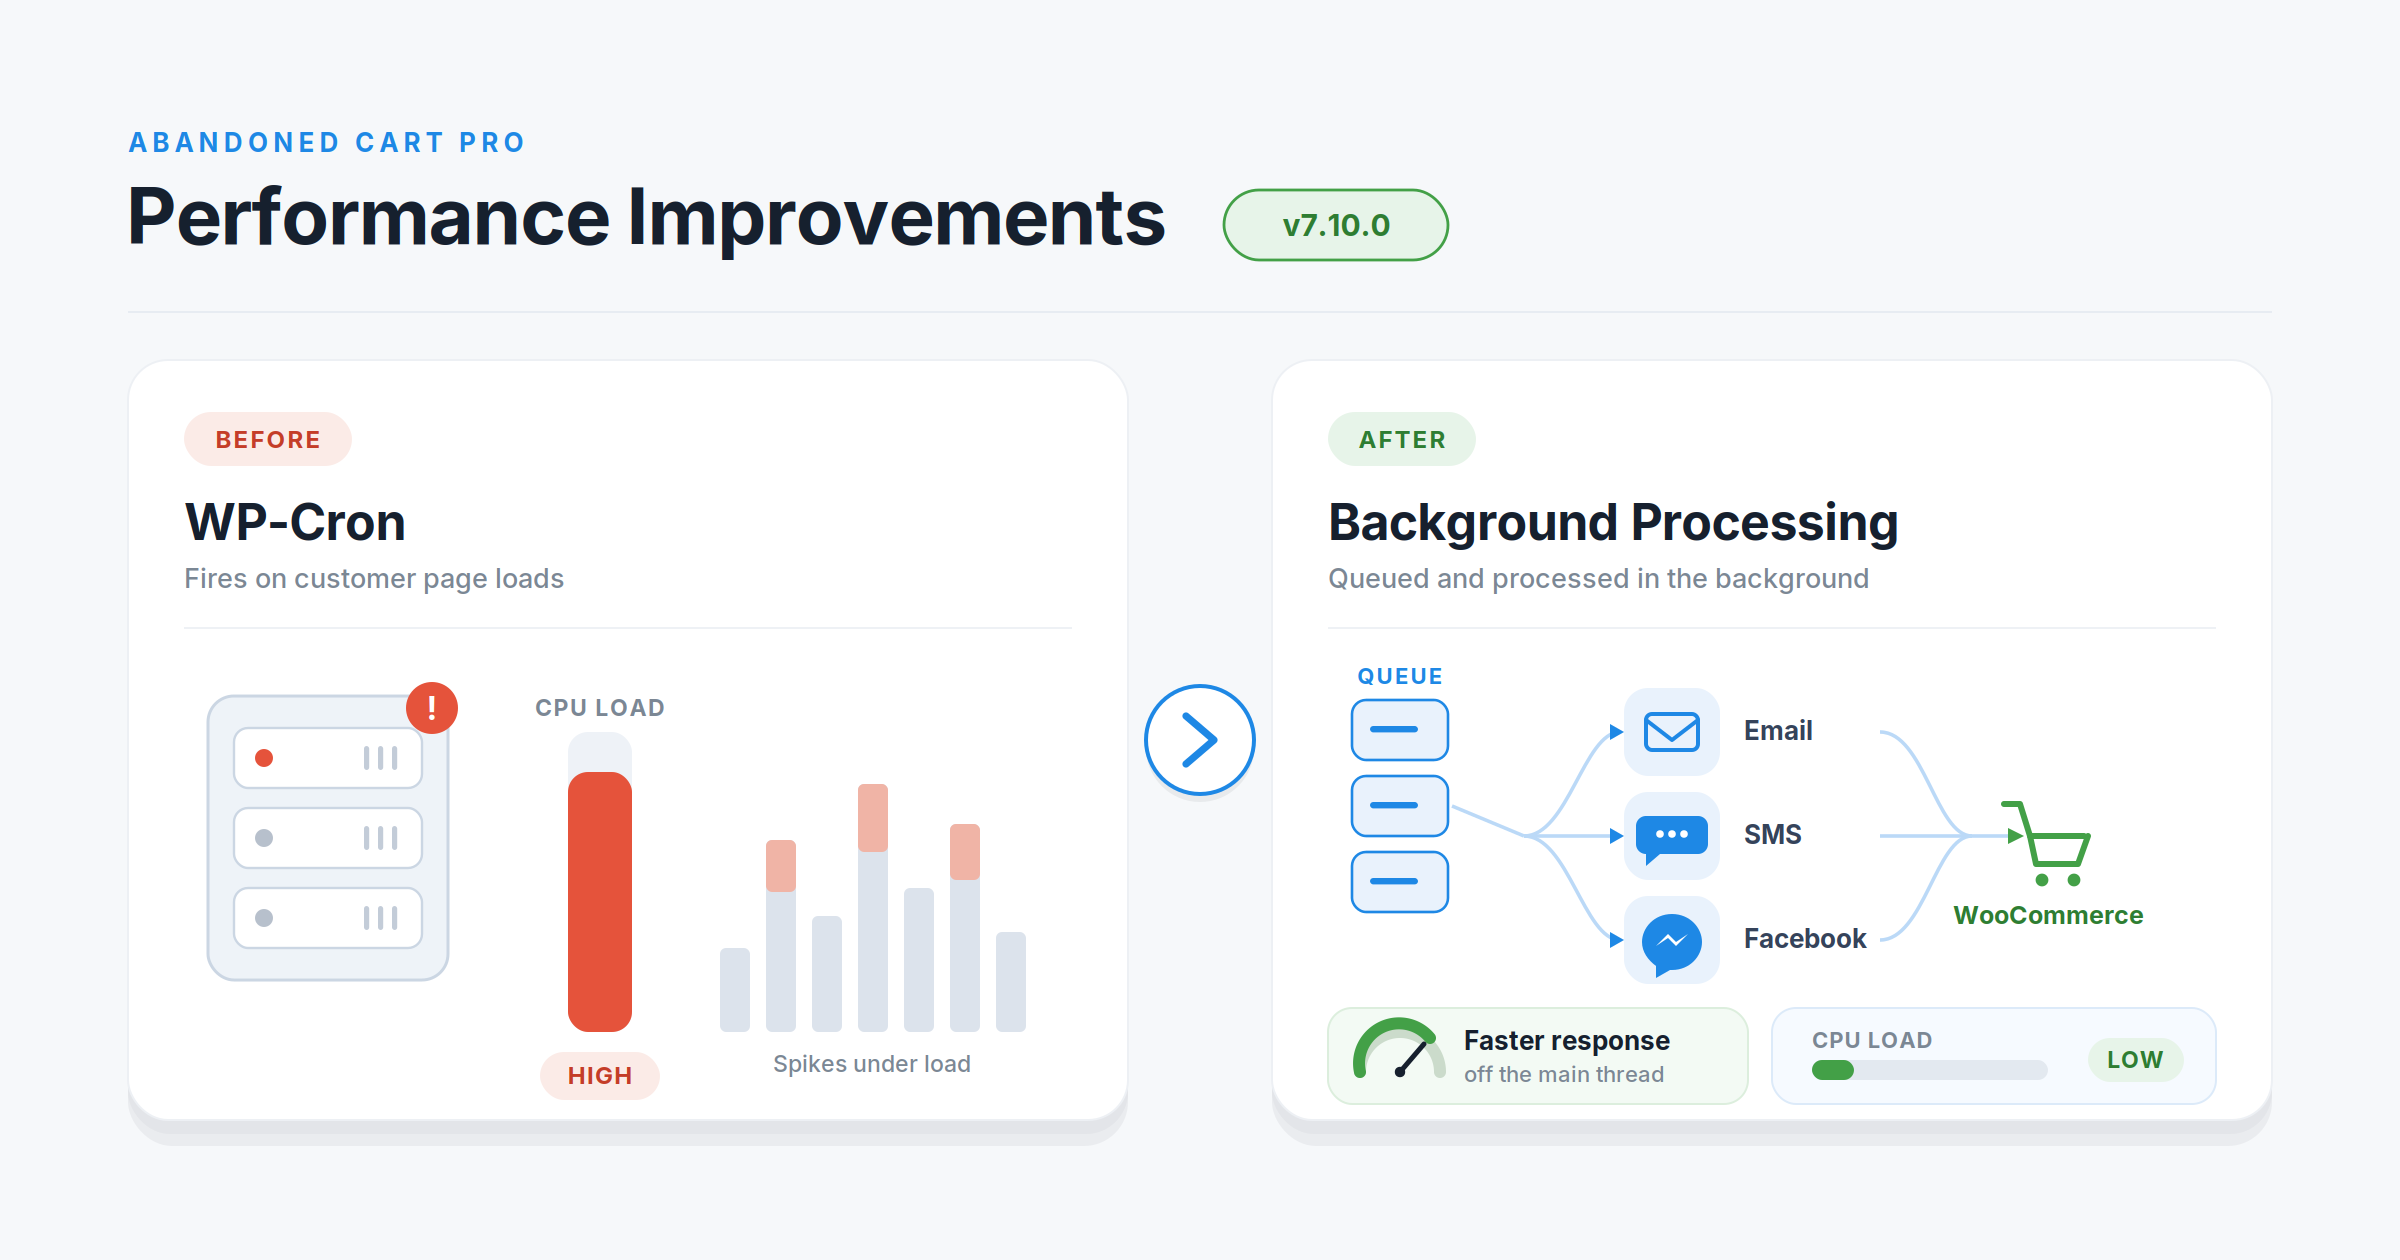This screenshot has width=2400, height=1260.
Task: Click the BEFORE label badge
Action: (268, 439)
